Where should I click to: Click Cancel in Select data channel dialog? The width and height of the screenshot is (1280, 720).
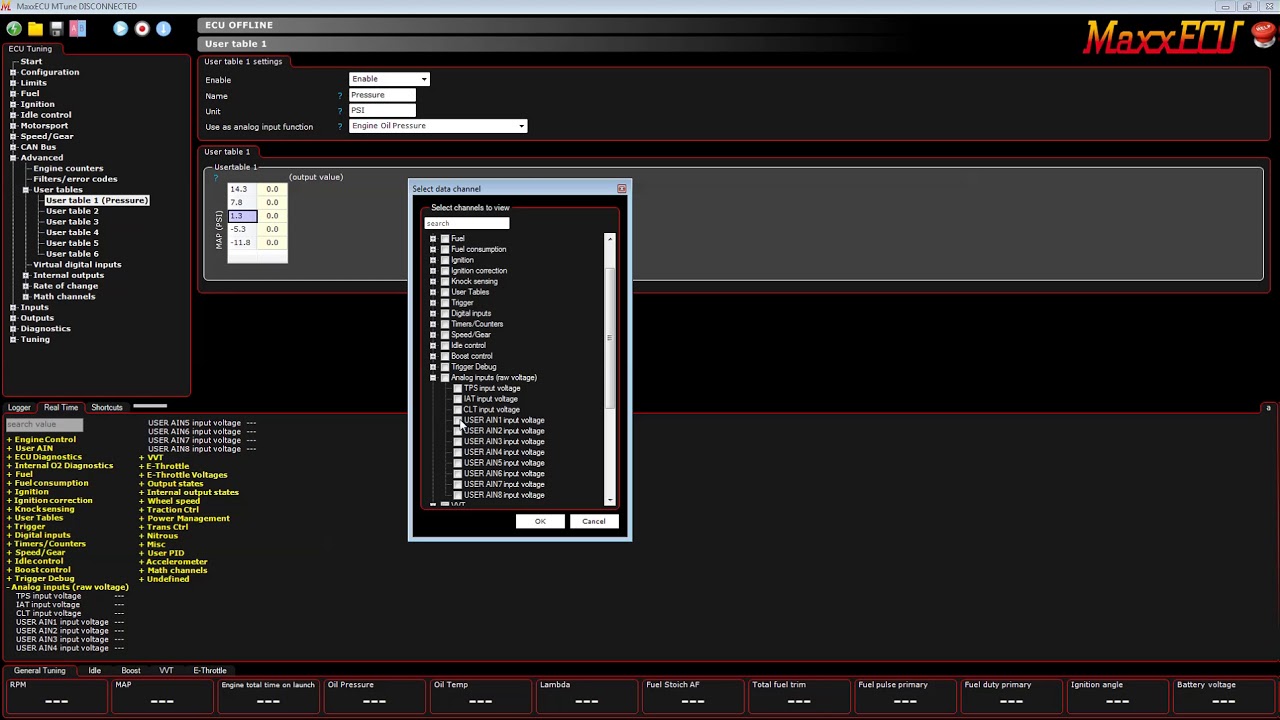pyautogui.click(x=594, y=521)
